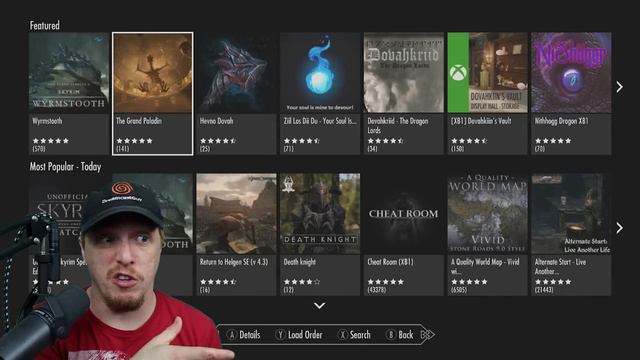
Task: Open mod Details from the bottom bar
Action: coord(250,335)
